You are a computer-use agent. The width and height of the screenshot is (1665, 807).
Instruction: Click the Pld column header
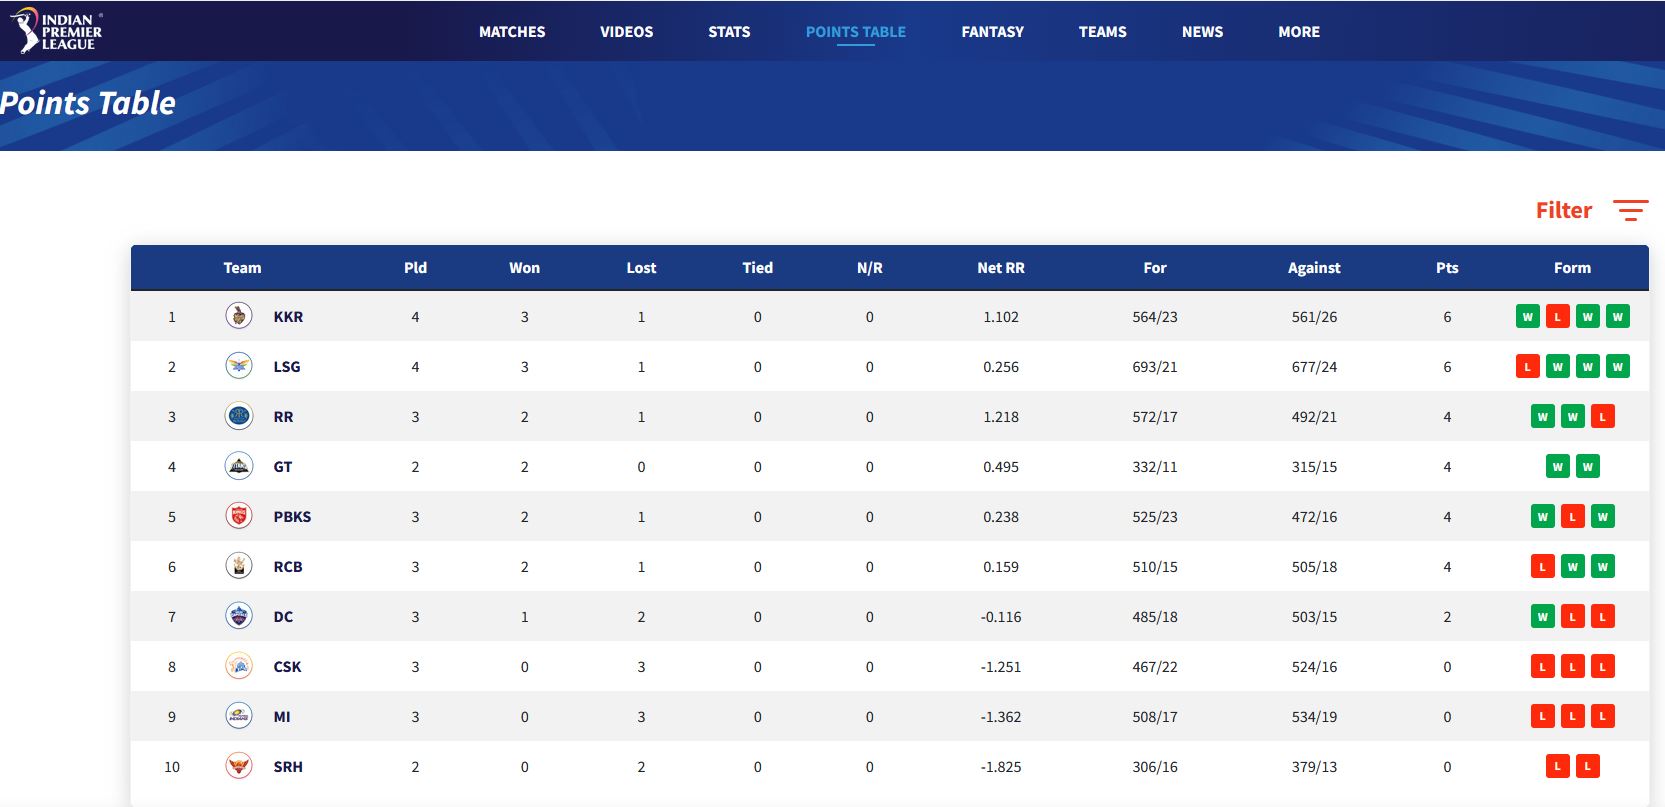click(x=415, y=268)
